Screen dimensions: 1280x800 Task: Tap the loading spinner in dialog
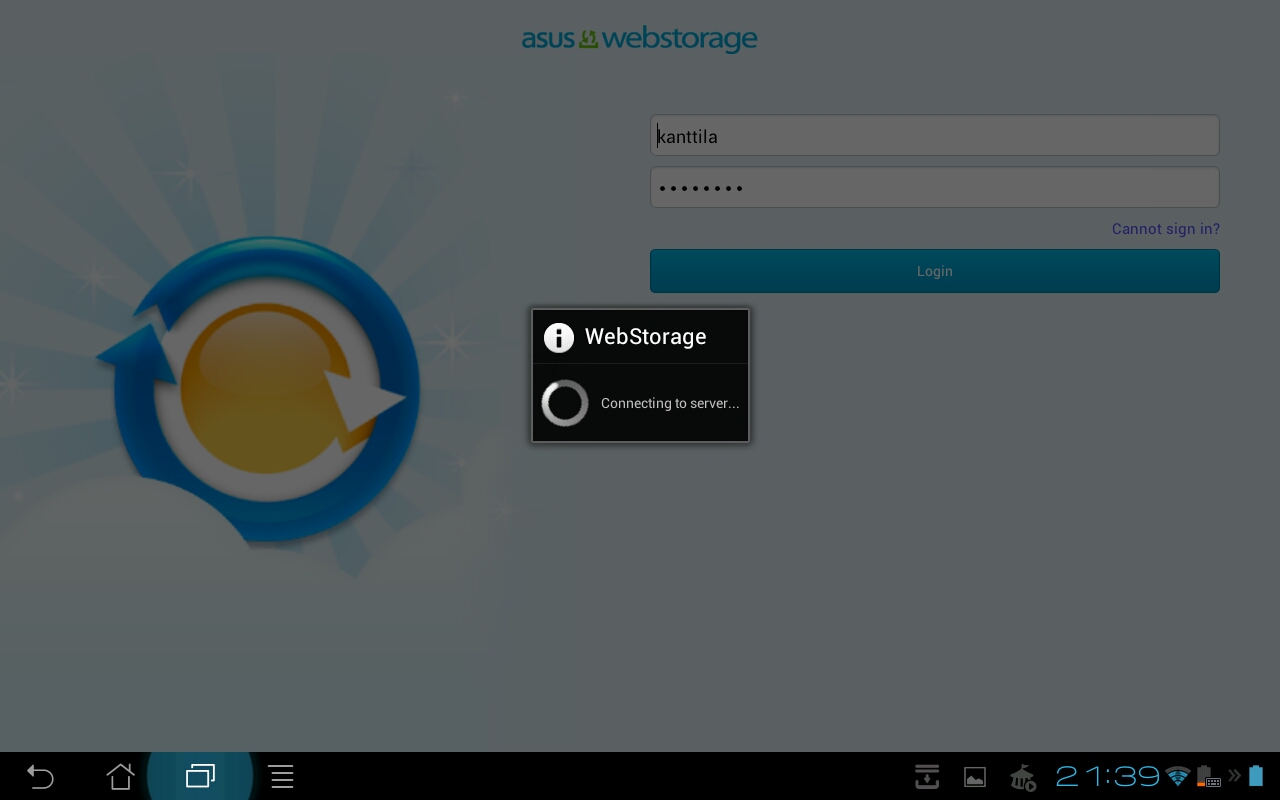(x=565, y=403)
